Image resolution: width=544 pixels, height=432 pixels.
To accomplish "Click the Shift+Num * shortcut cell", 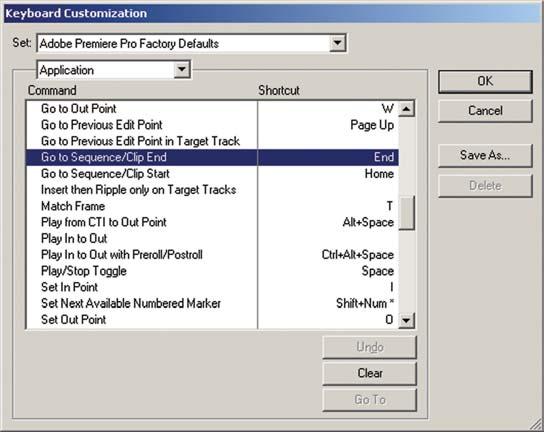I will point(328,304).
